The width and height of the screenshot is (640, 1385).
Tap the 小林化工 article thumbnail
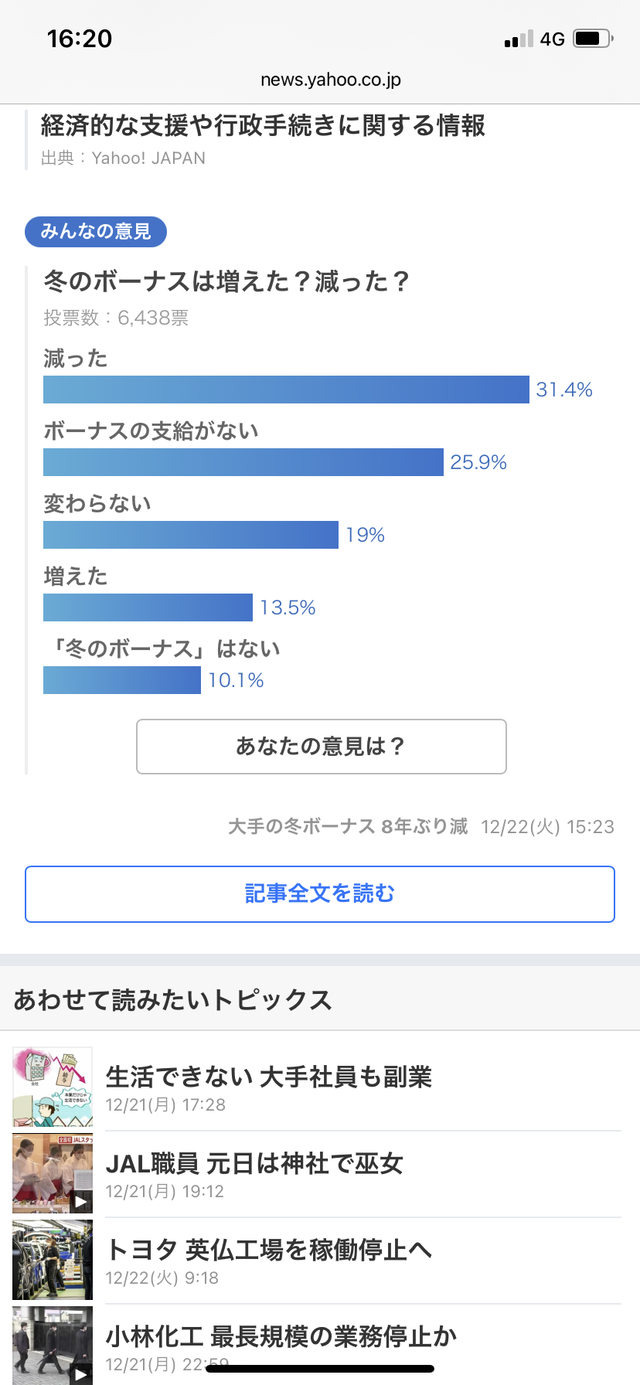click(52, 1345)
